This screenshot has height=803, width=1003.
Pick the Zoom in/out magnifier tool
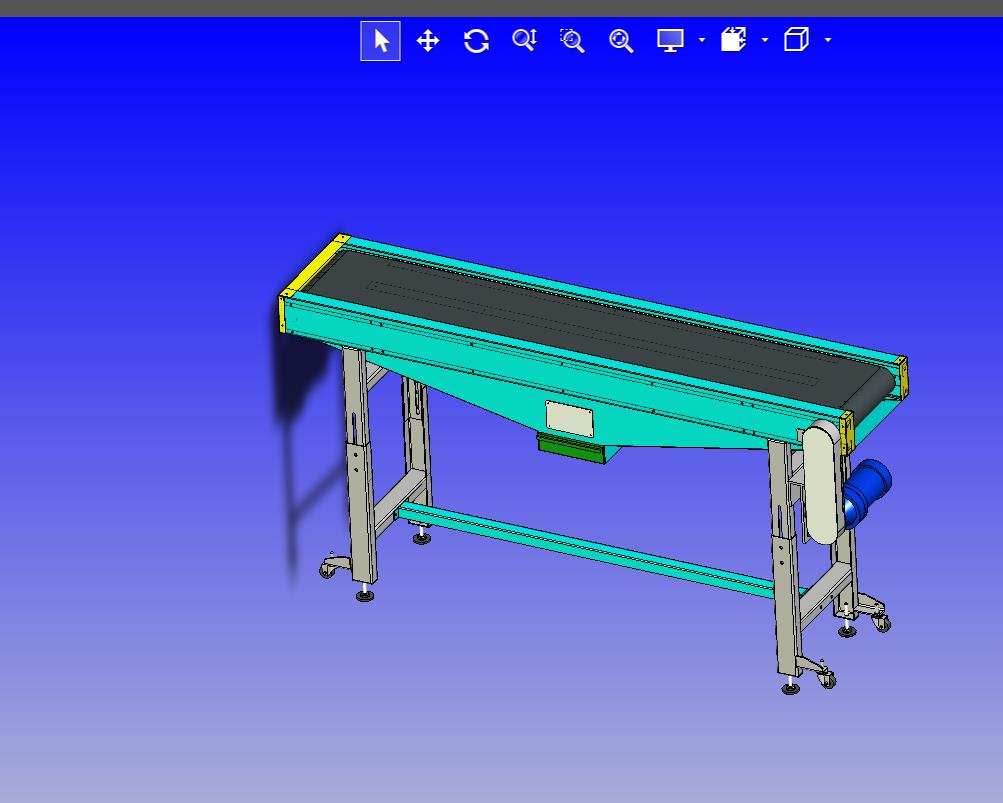[525, 40]
